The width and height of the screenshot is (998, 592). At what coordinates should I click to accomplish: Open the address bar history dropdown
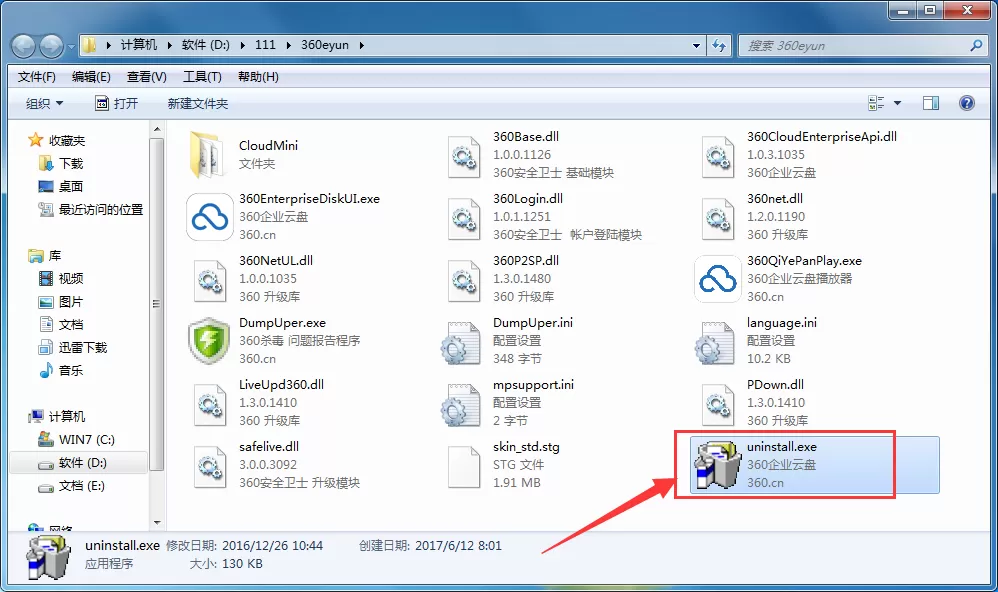point(696,46)
